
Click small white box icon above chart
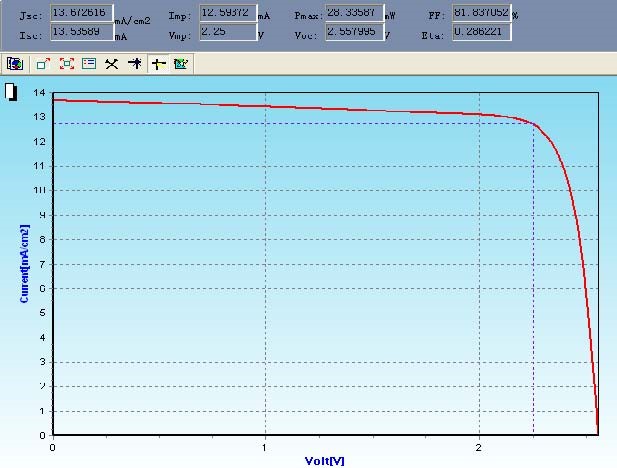click(x=11, y=92)
